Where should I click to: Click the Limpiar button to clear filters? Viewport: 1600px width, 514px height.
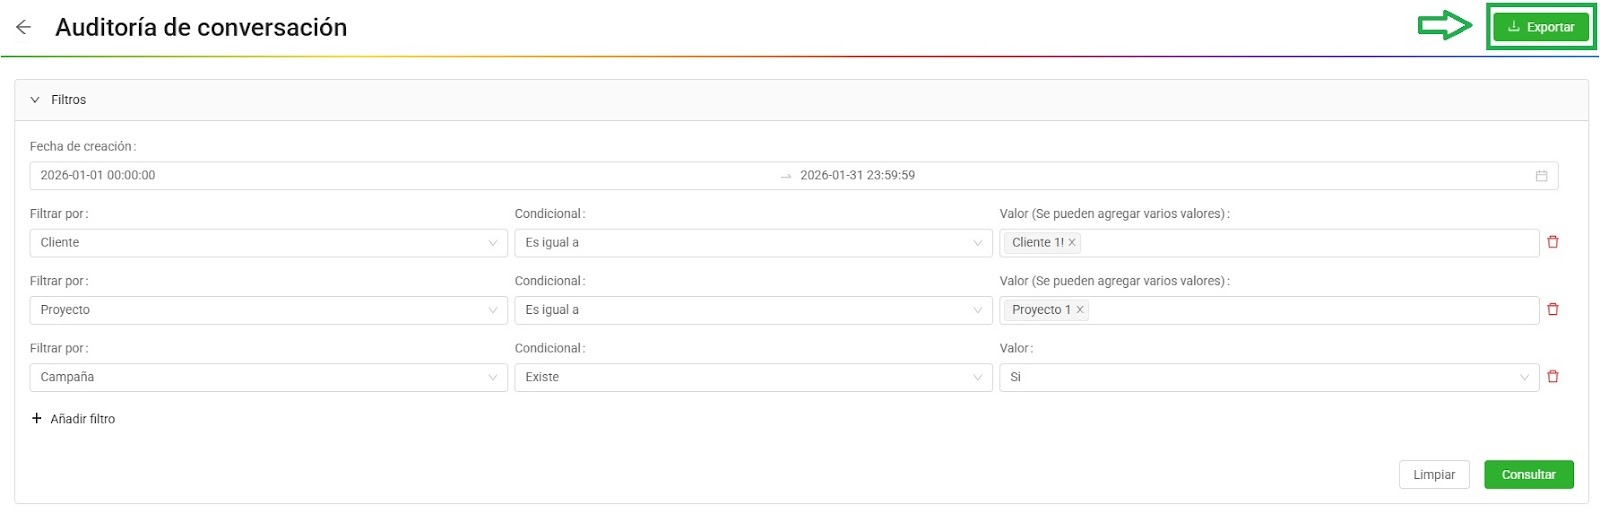pos(1433,475)
